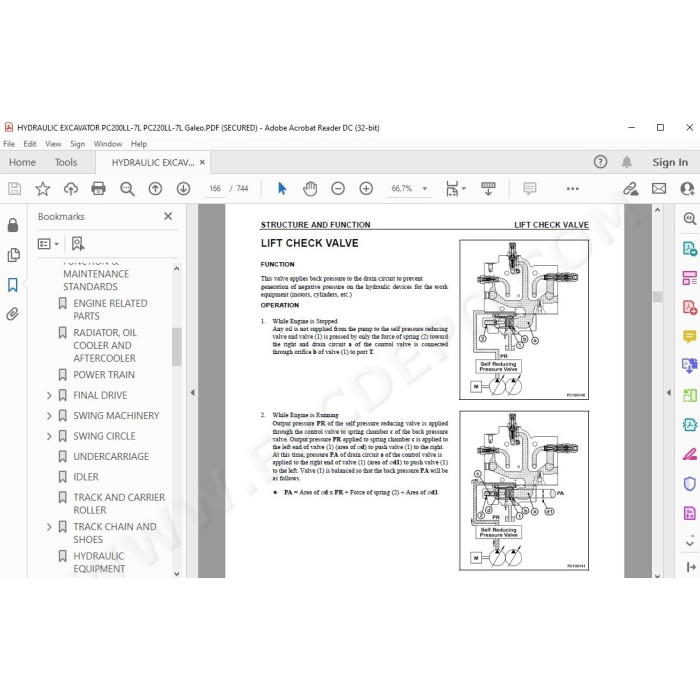Open the IDLER bookmark
The height and width of the screenshot is (700, 700).
click(86, 477)
